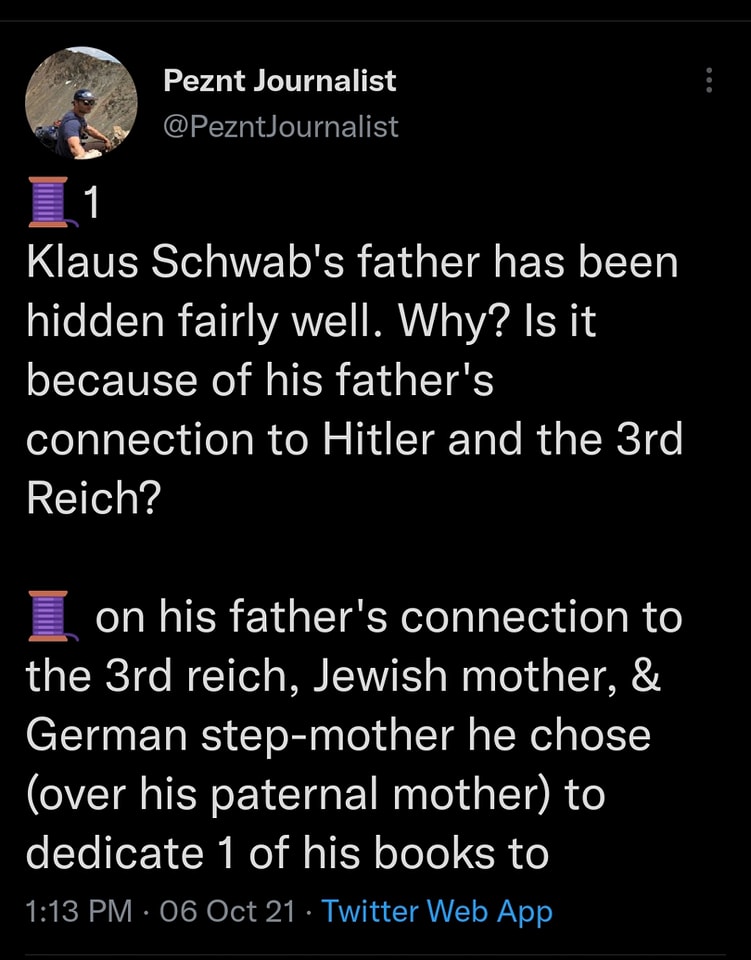Click the @PezntJournalist handle
This screenshot has width=751, height=960.
pos(280,126)
